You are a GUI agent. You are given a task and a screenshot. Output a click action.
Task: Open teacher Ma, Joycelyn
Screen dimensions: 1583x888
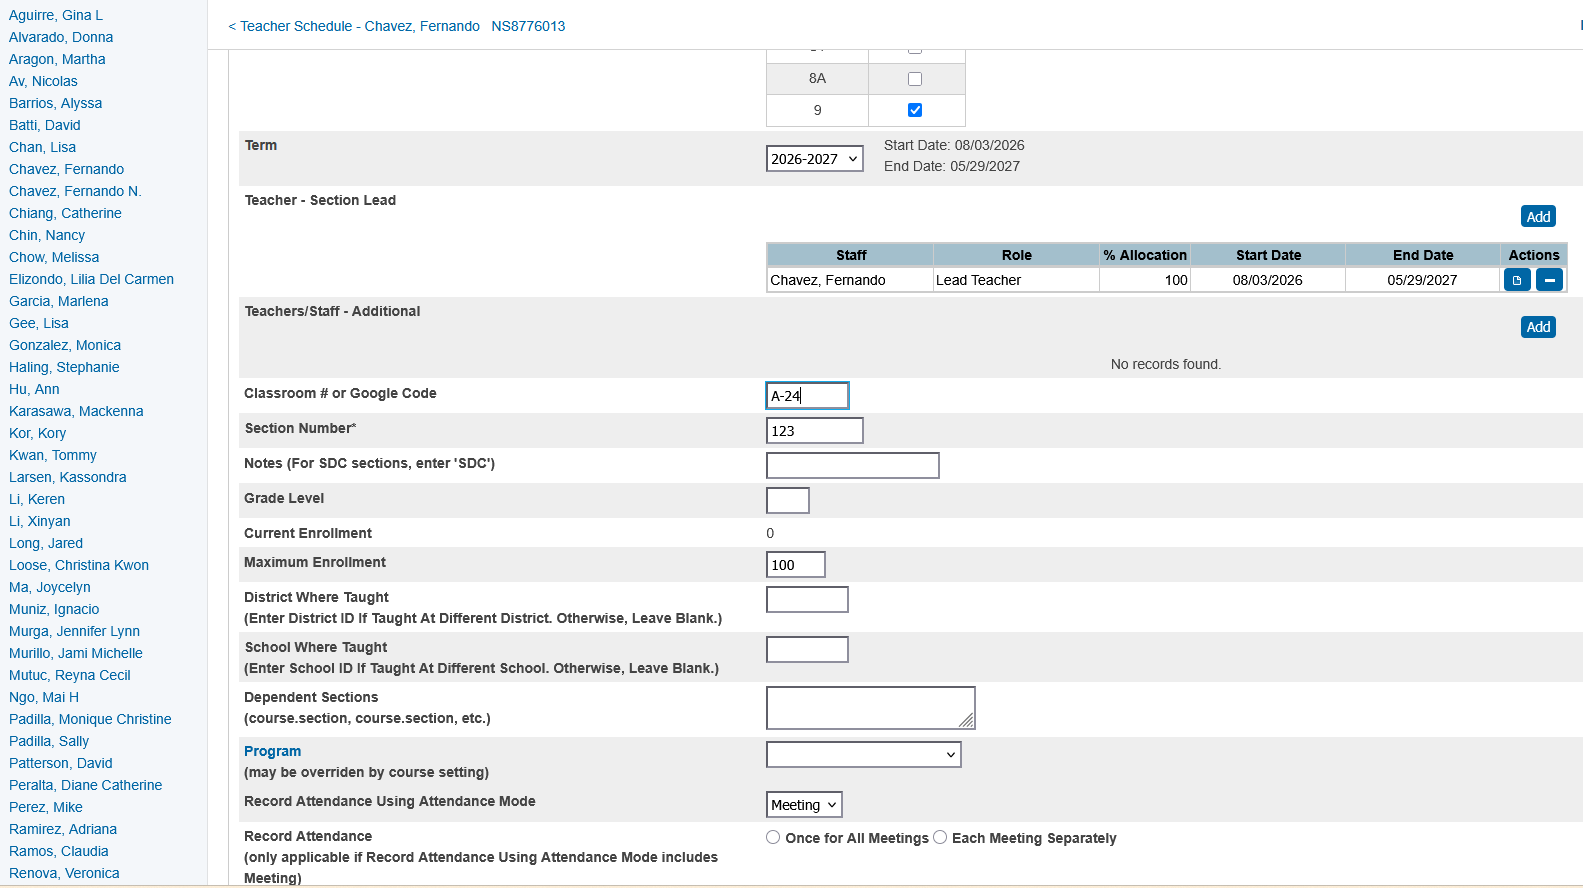coord(50,587)
